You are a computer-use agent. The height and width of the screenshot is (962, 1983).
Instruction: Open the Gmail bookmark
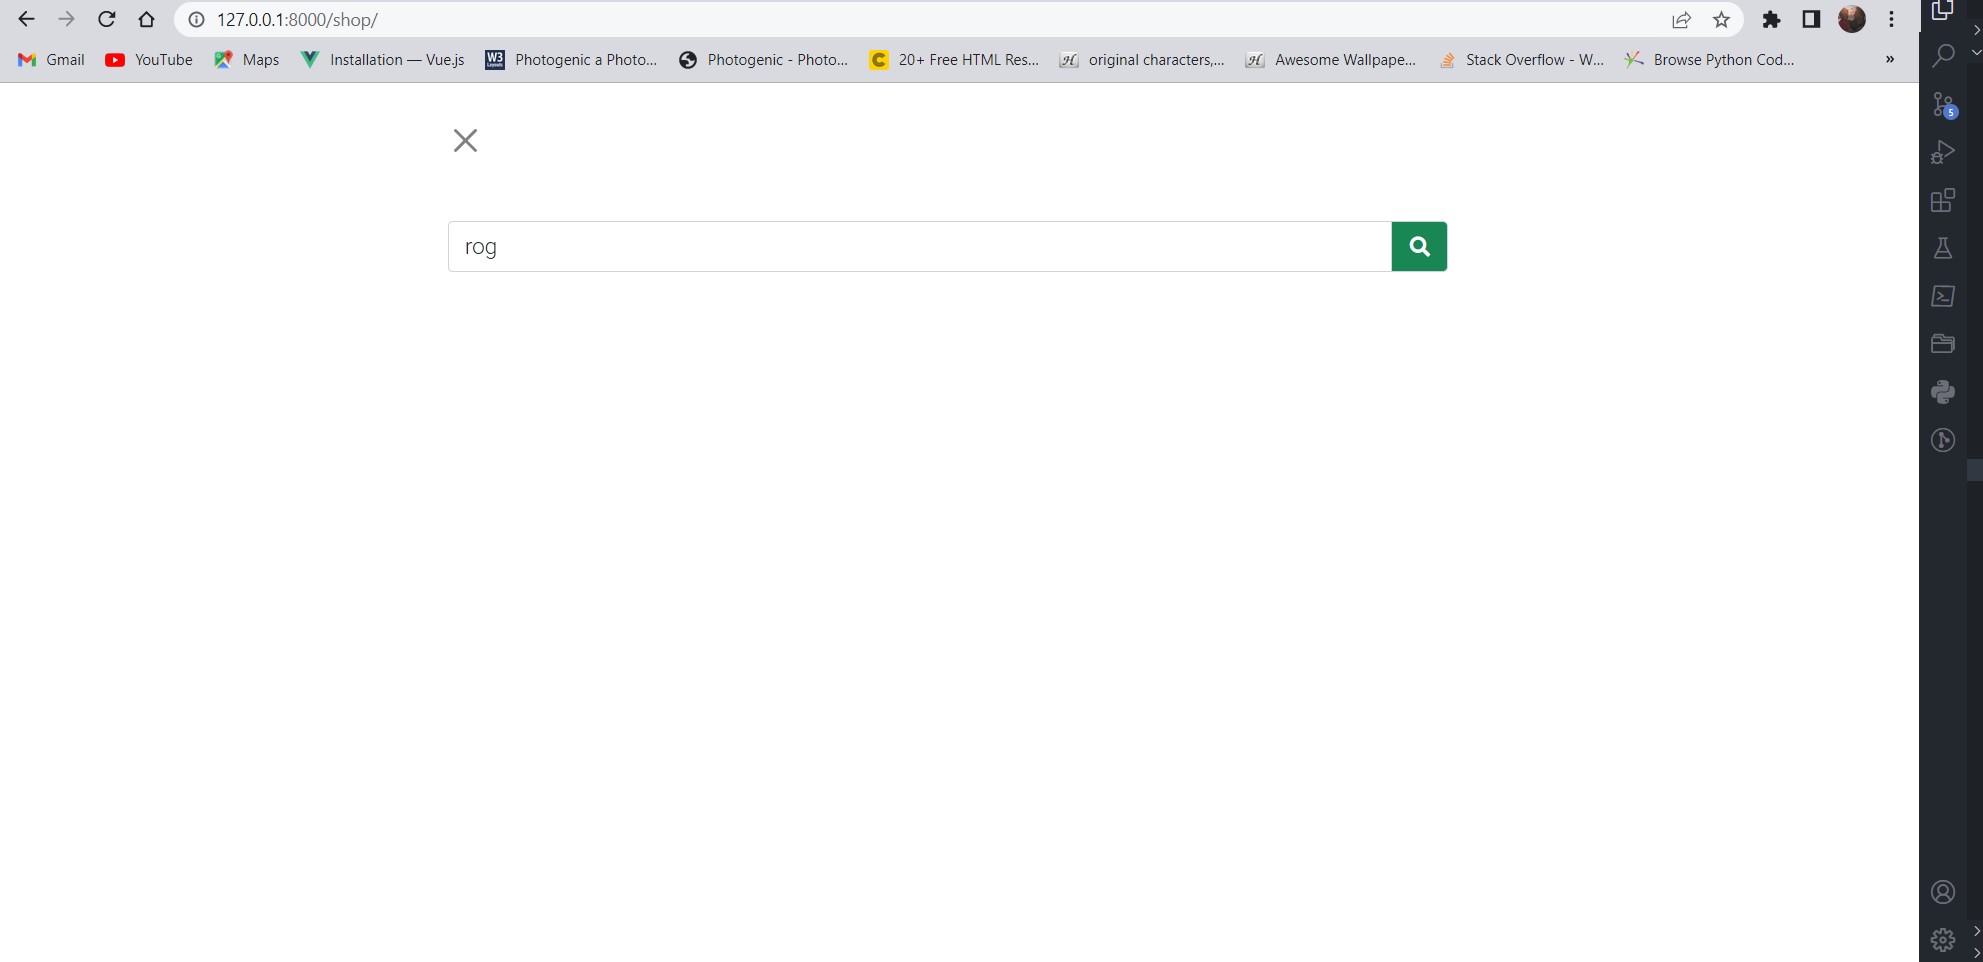[52, 60]
